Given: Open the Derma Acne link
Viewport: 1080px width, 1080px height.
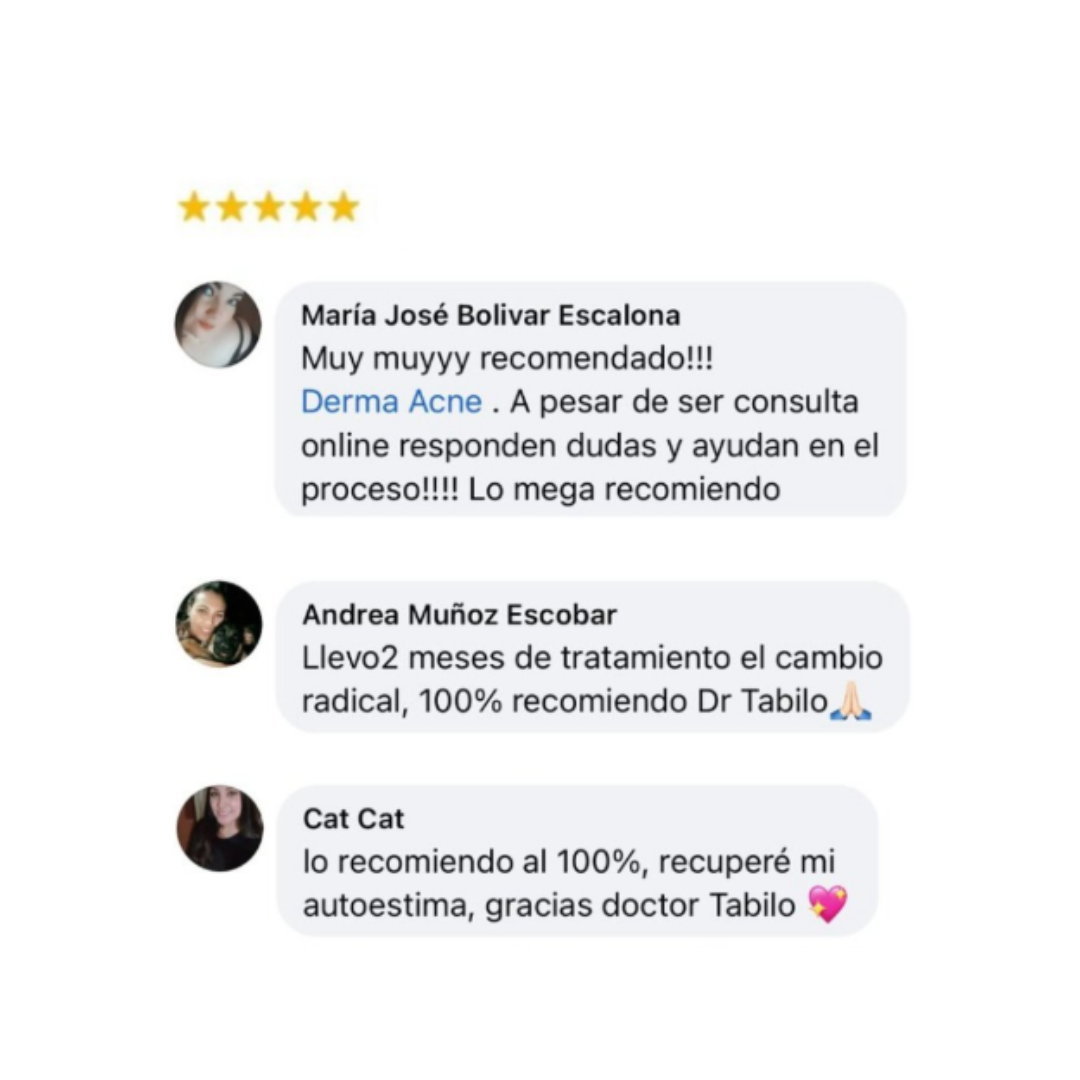Looking at the screenshot, I should pos(391,402).
